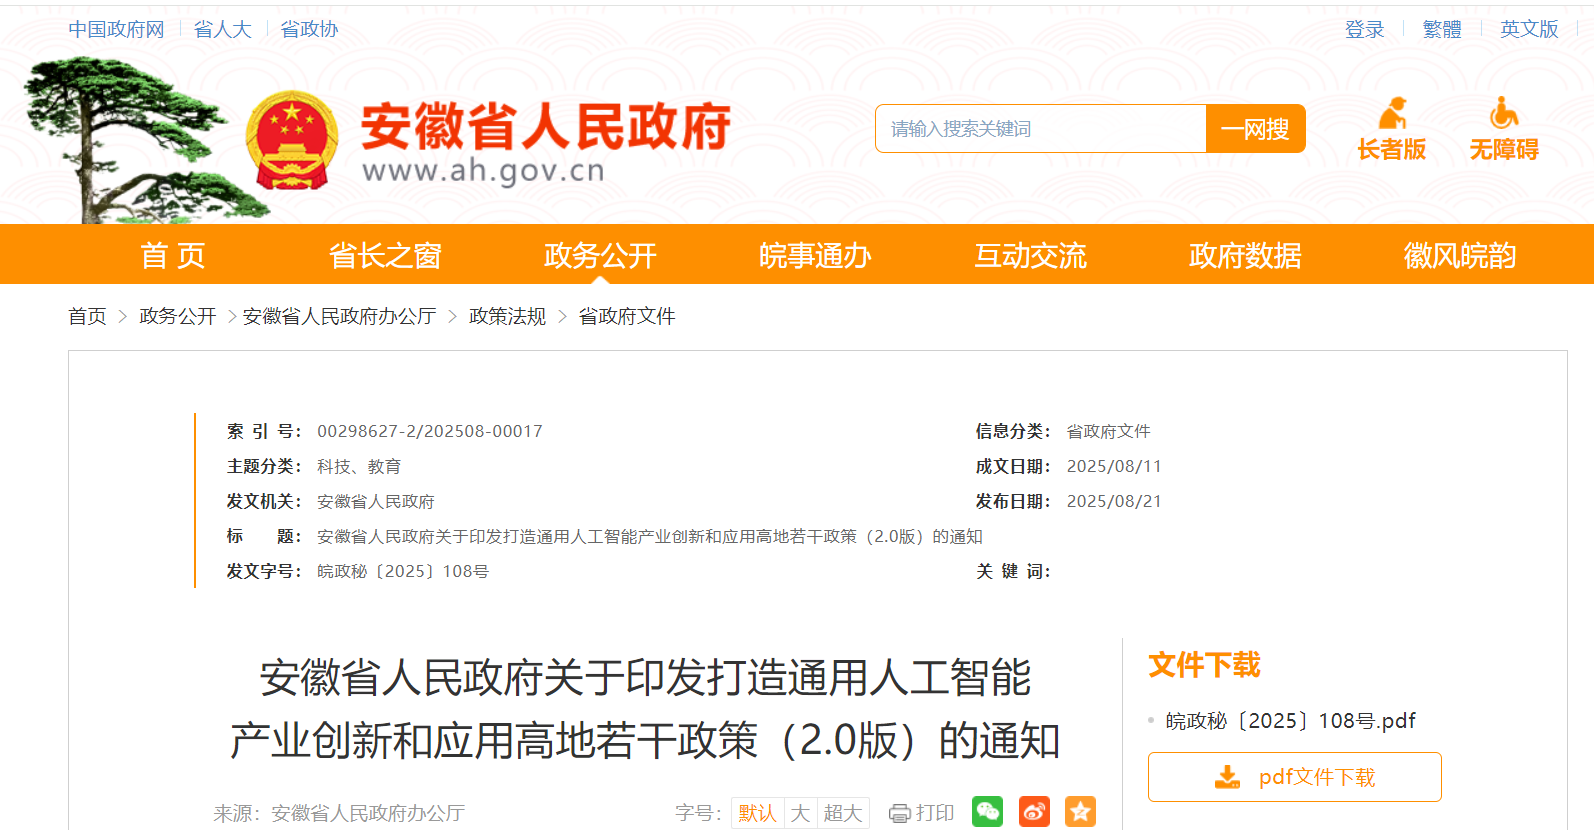Share article via Weibo icon
Image resolution: width=1594 pixels, height=830 pixels.
1034,811
